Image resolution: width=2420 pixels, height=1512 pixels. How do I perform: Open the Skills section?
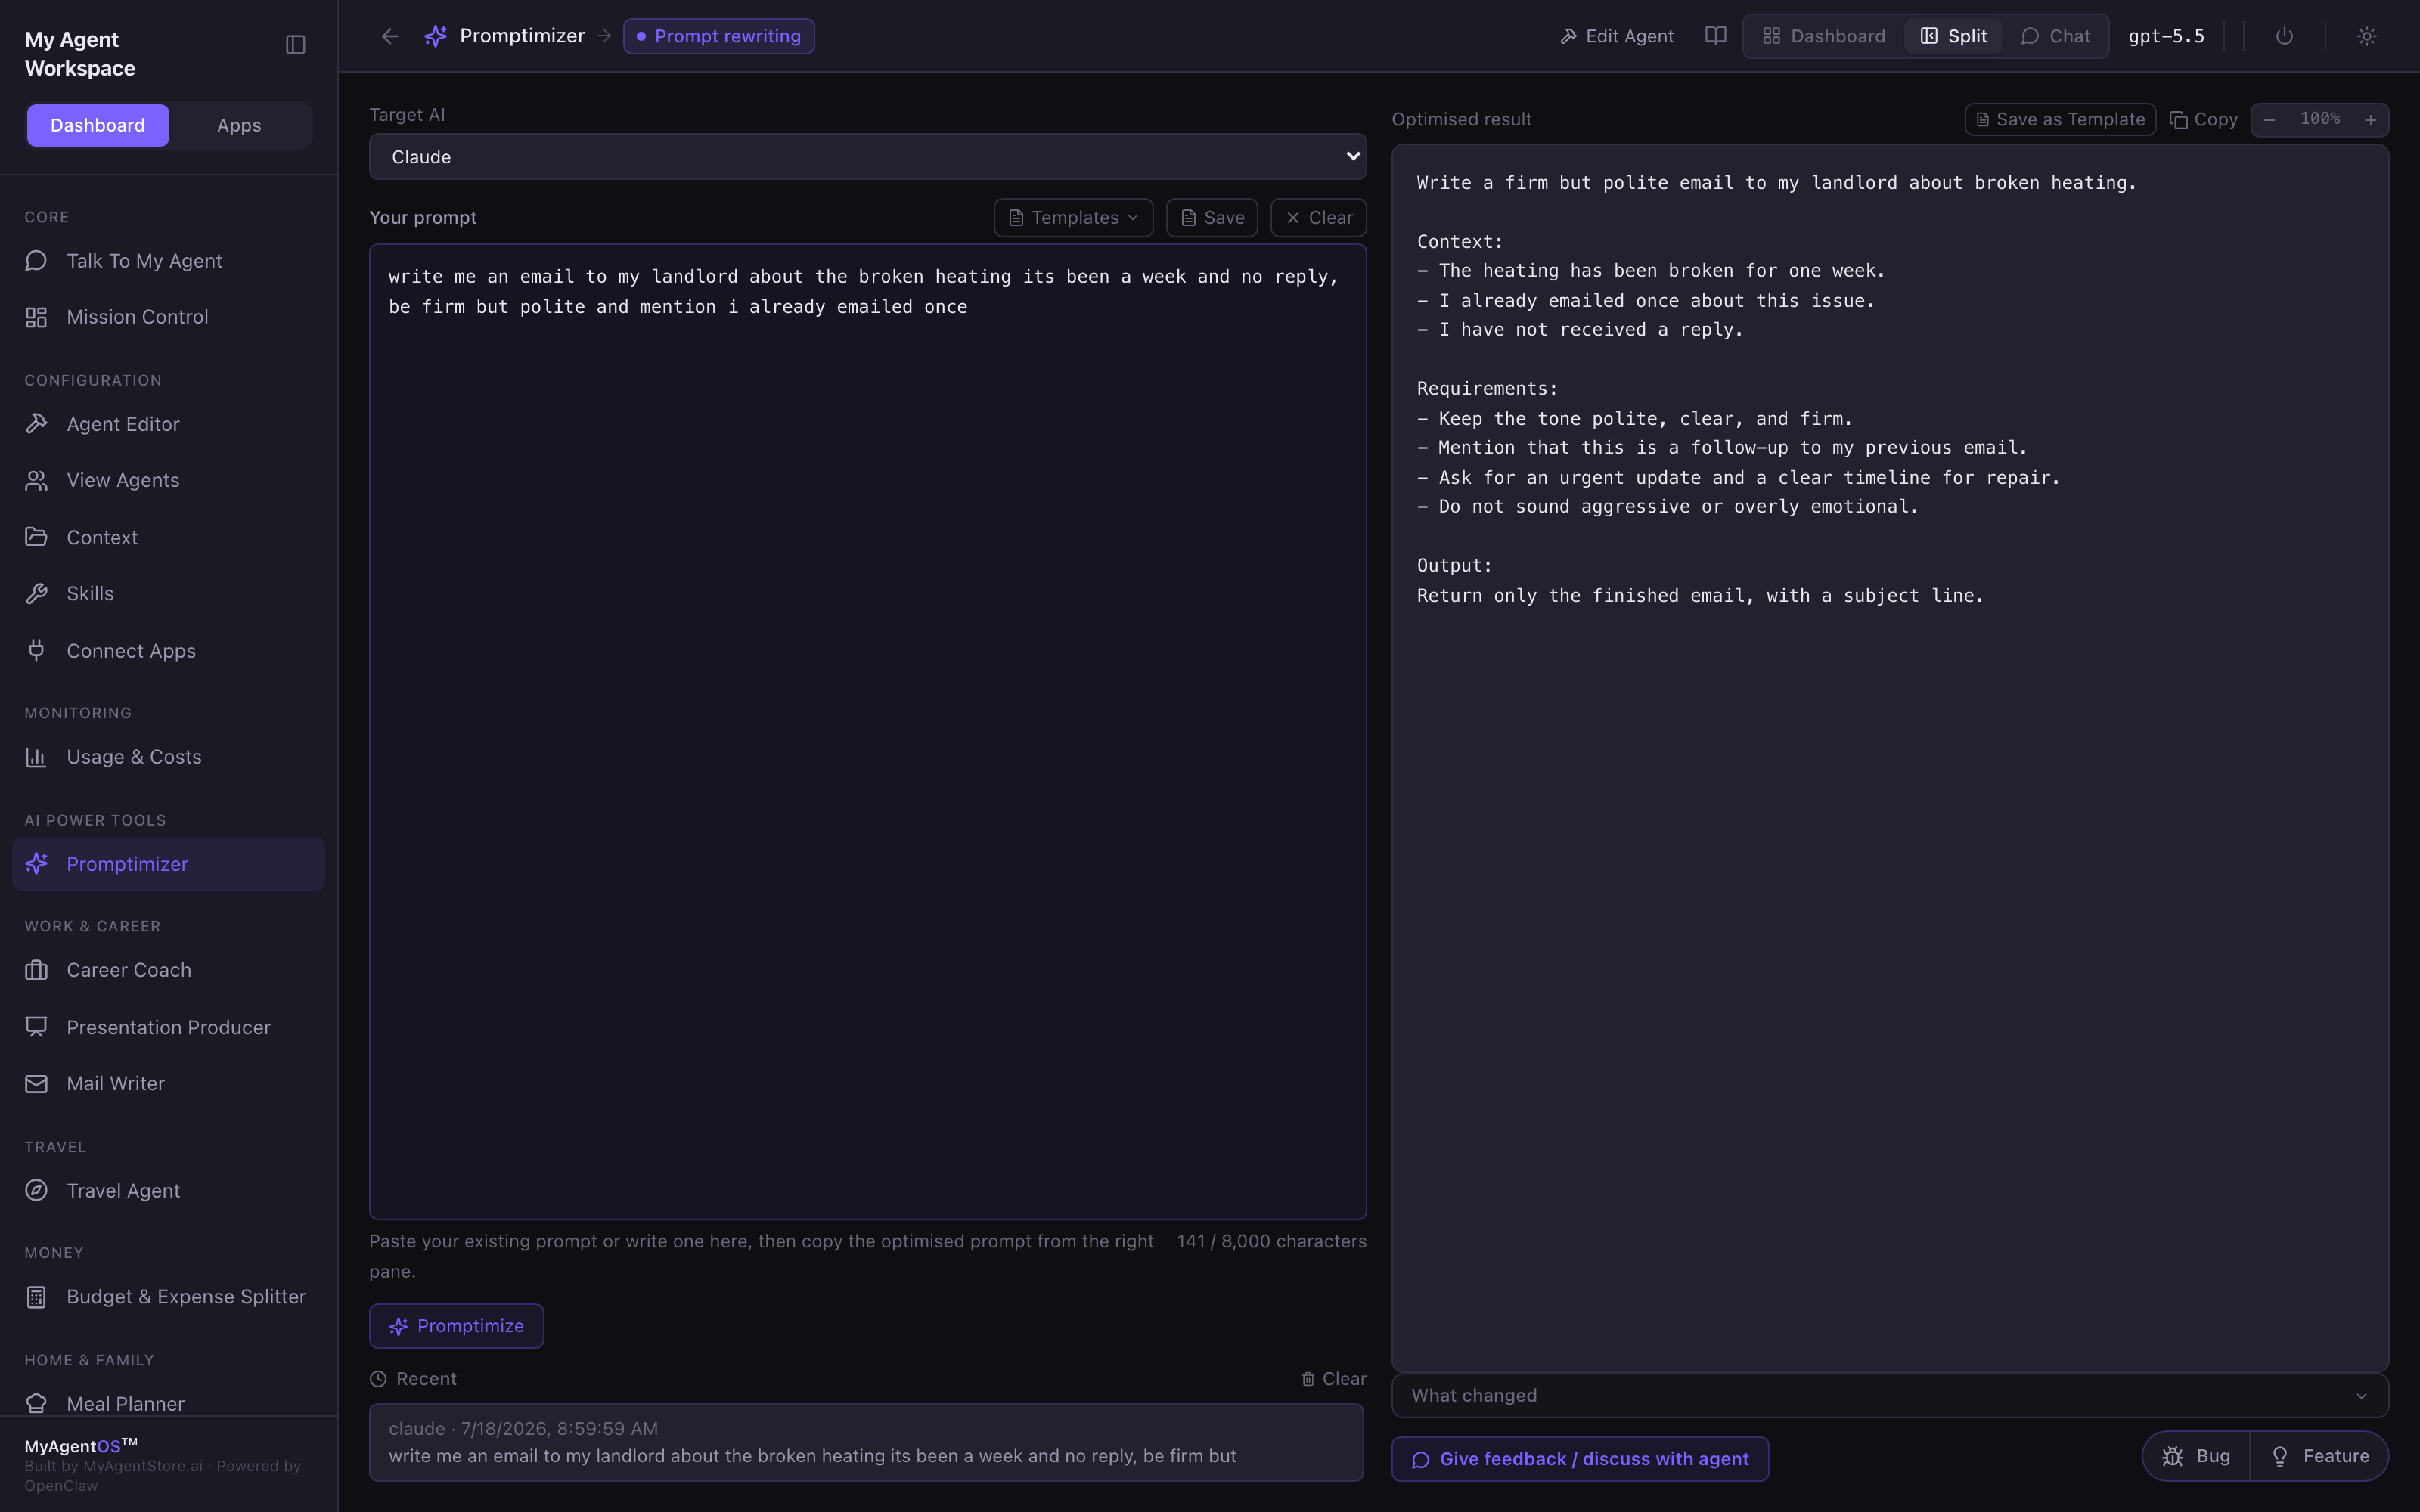168,593
